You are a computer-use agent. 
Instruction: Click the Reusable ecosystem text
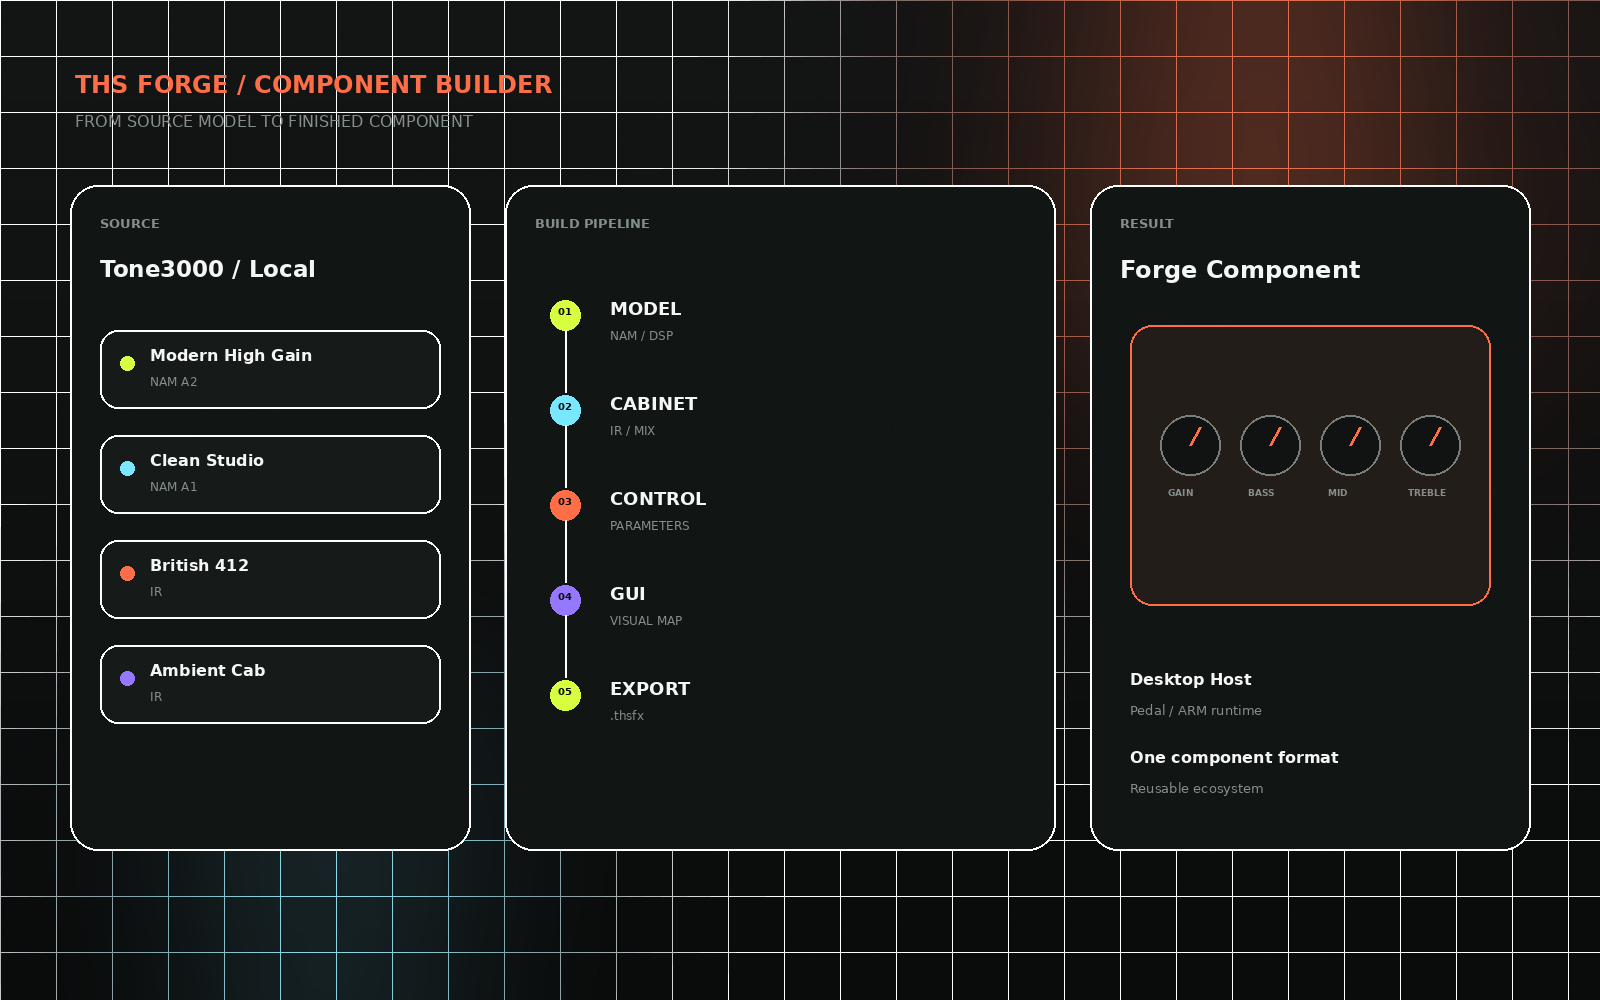click(x=1196, y=789)
